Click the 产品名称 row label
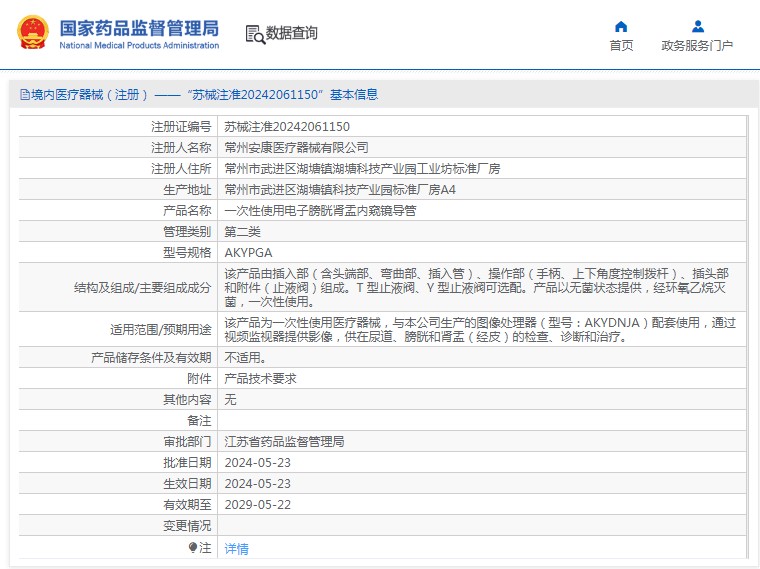The image size is (760, 569). 187,211
